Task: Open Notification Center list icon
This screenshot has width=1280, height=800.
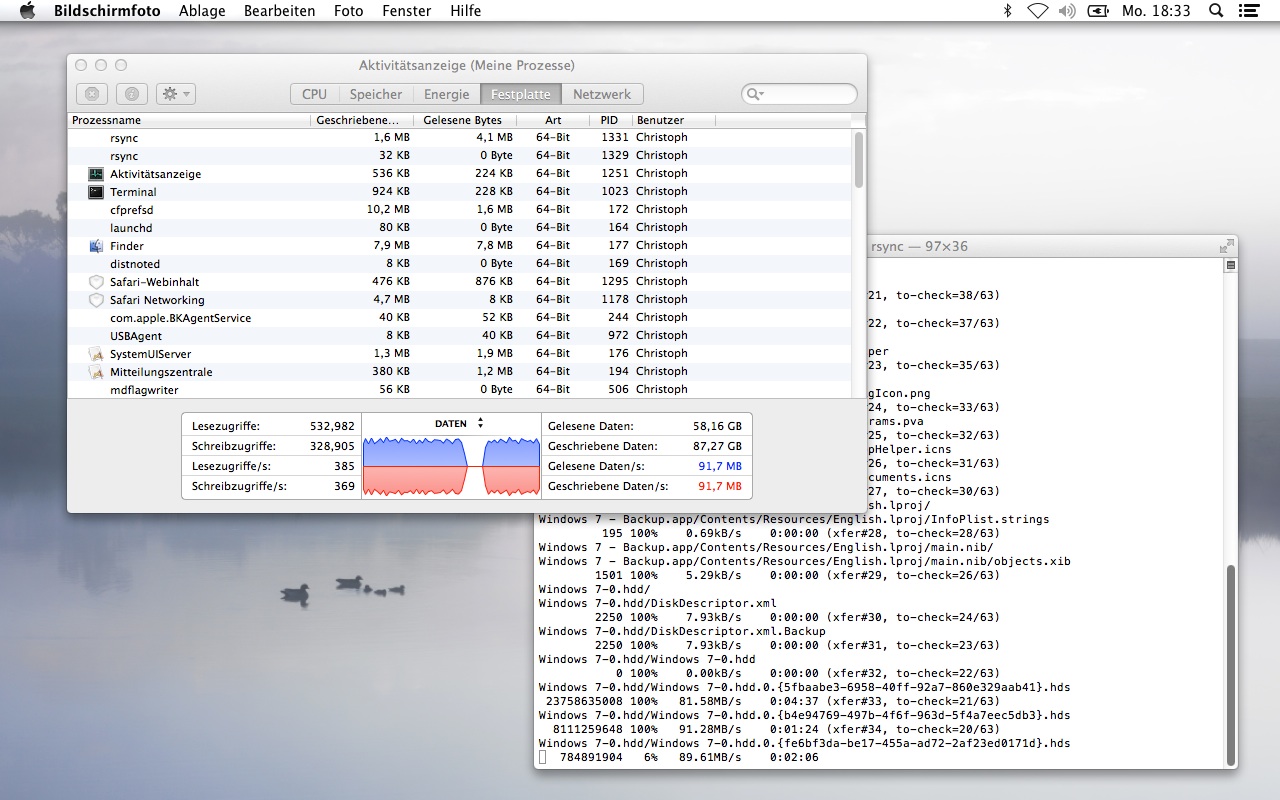Action: click(1247, 11)
